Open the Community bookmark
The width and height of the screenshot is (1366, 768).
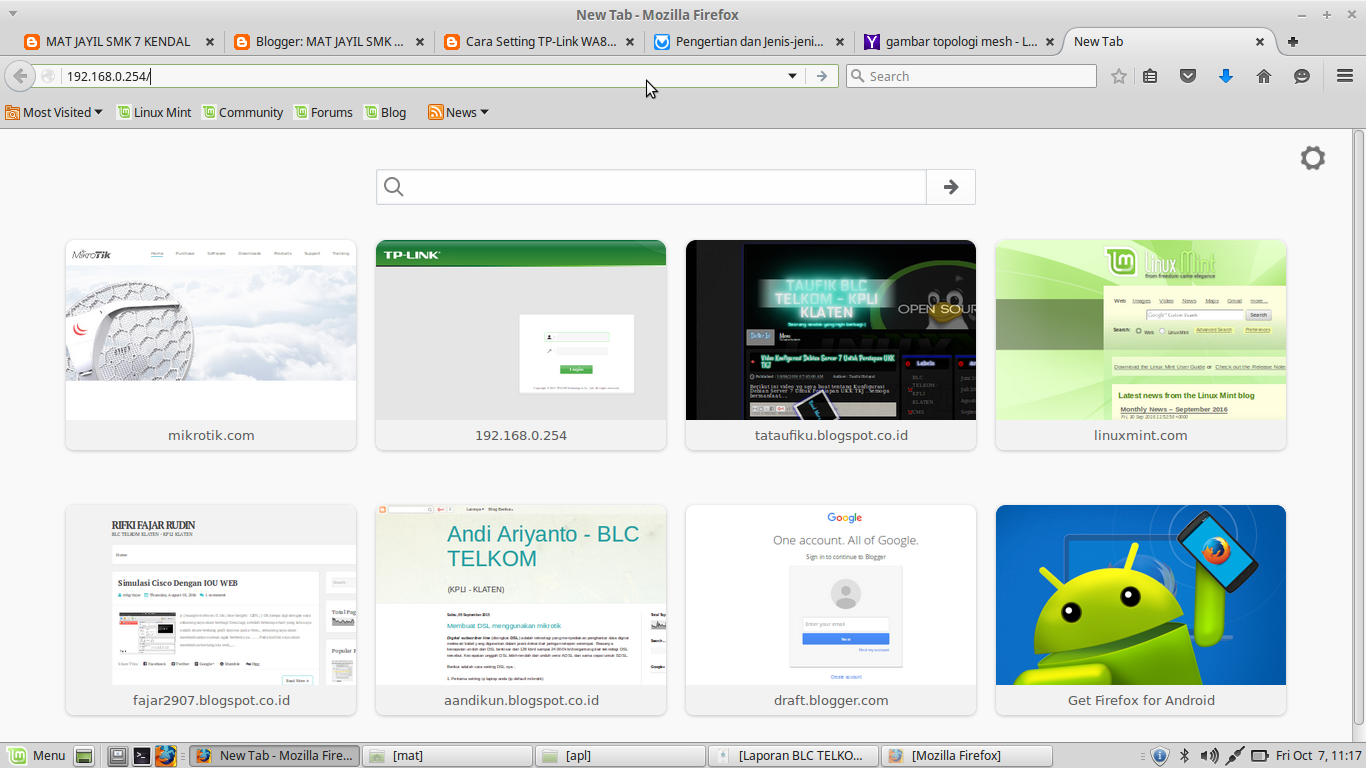point(243,113)
